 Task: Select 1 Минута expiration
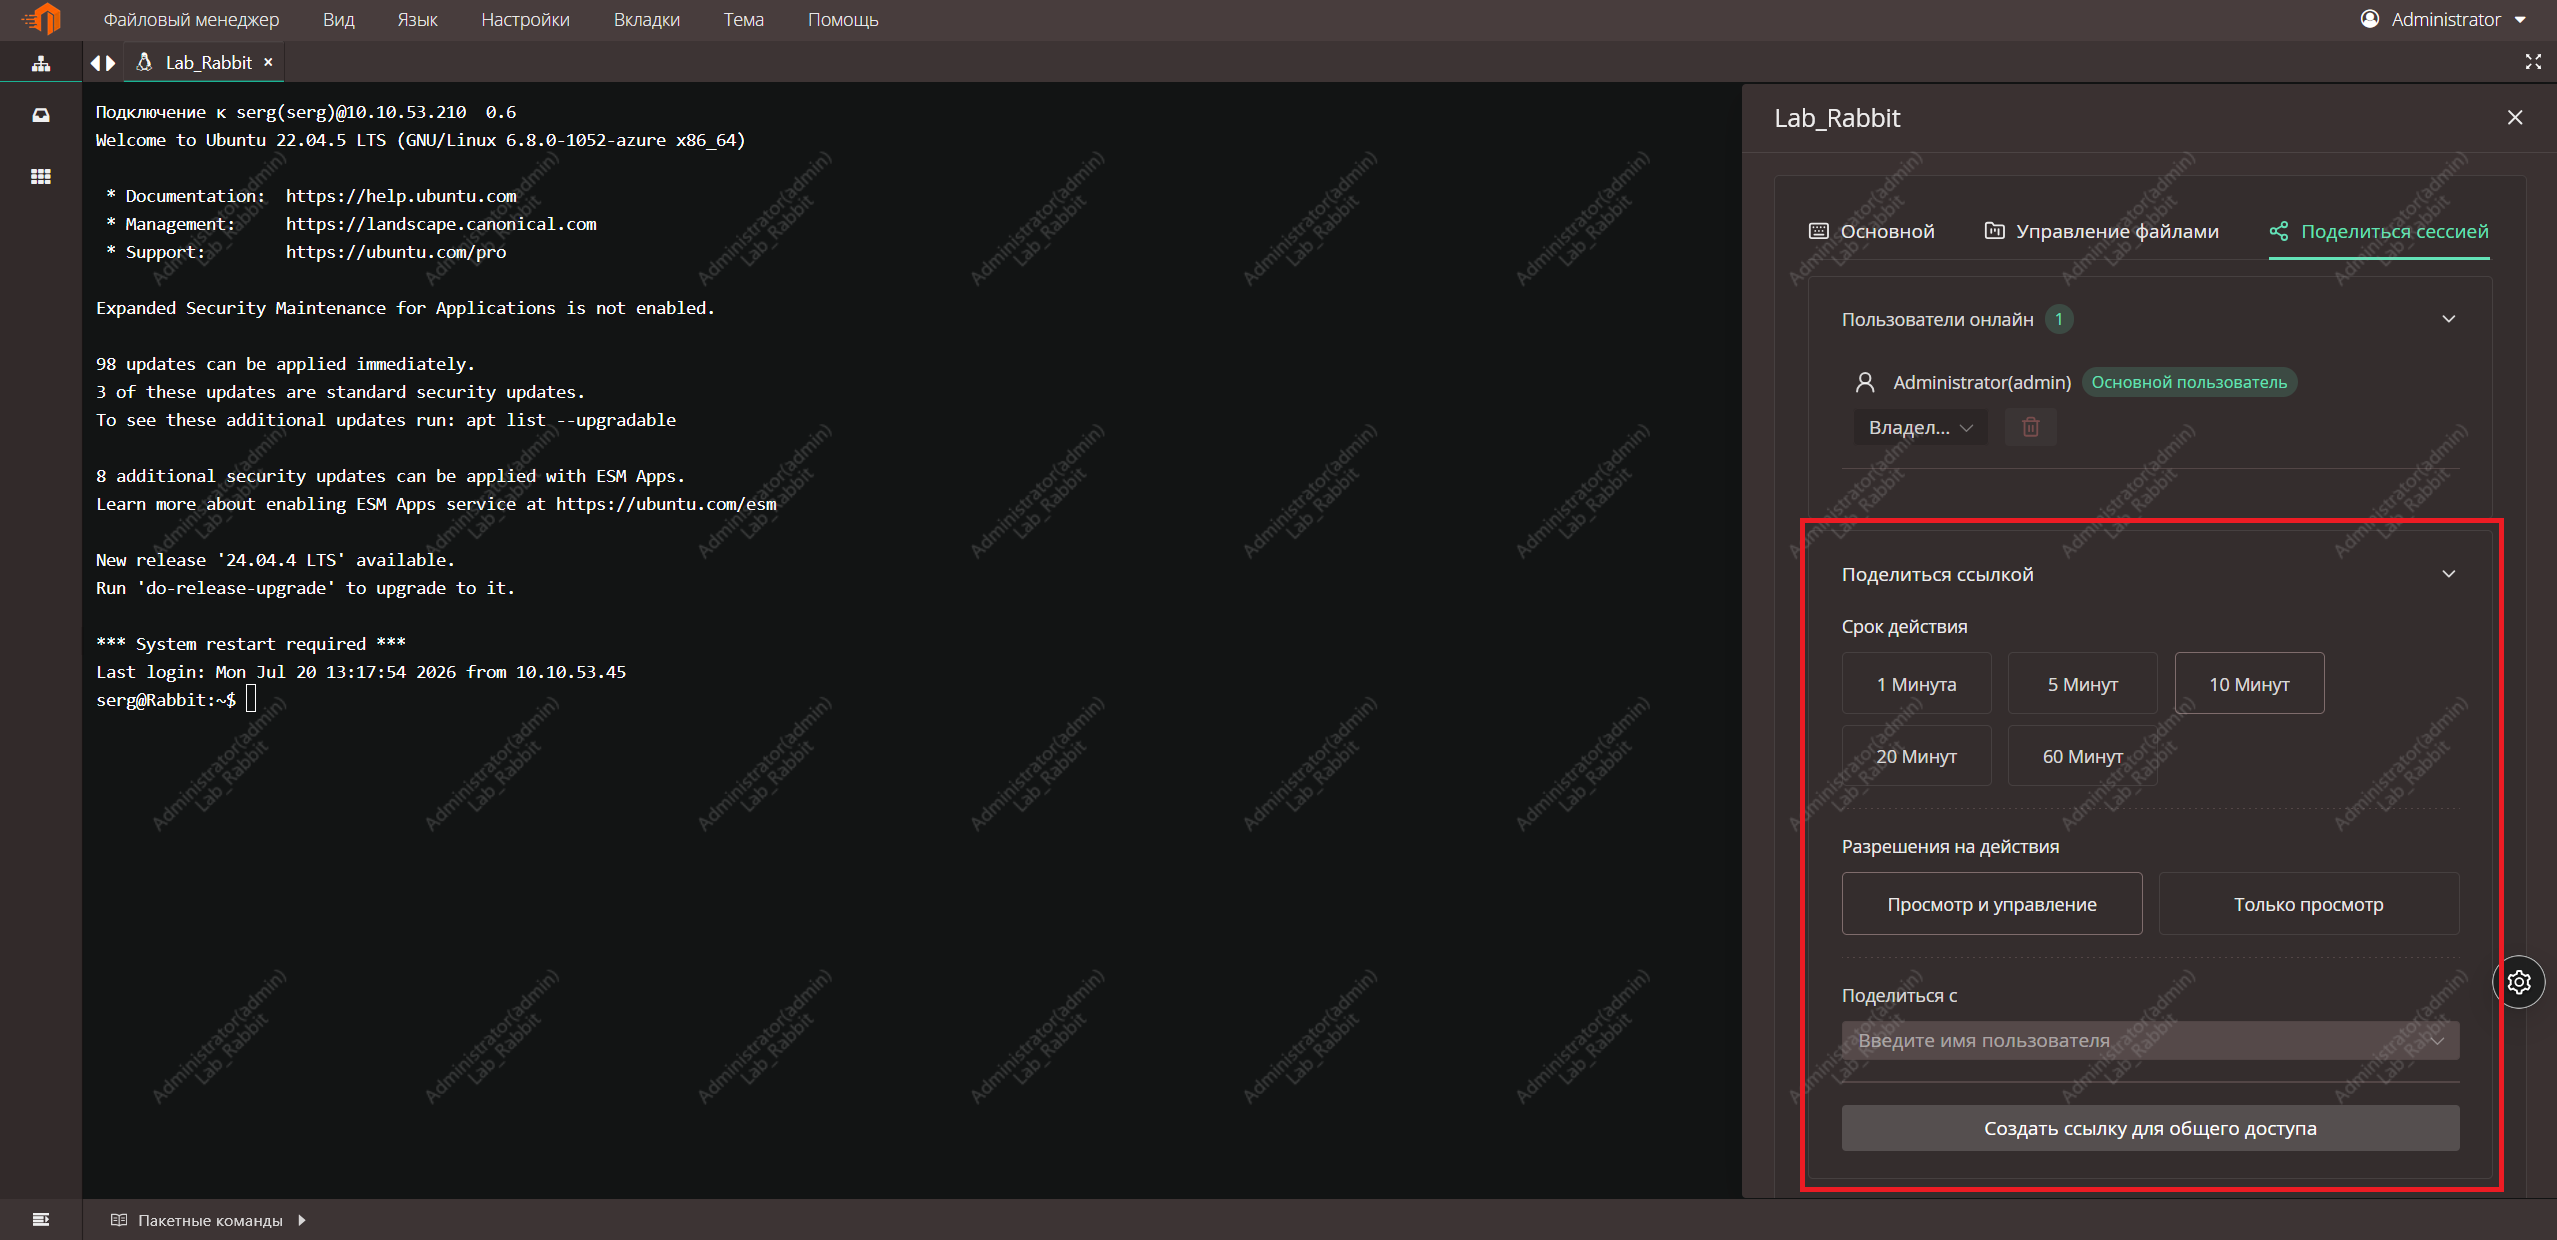pos(1916,684)
